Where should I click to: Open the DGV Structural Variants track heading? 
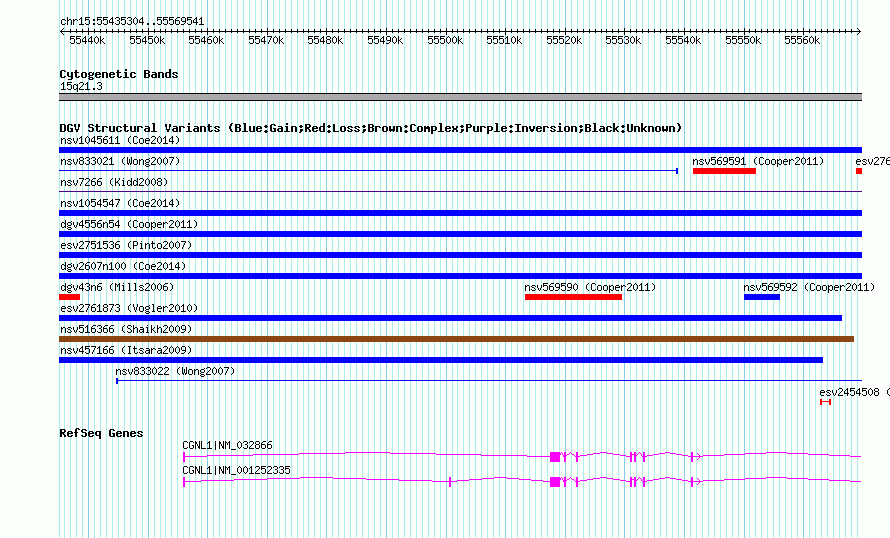click(370, 128)
